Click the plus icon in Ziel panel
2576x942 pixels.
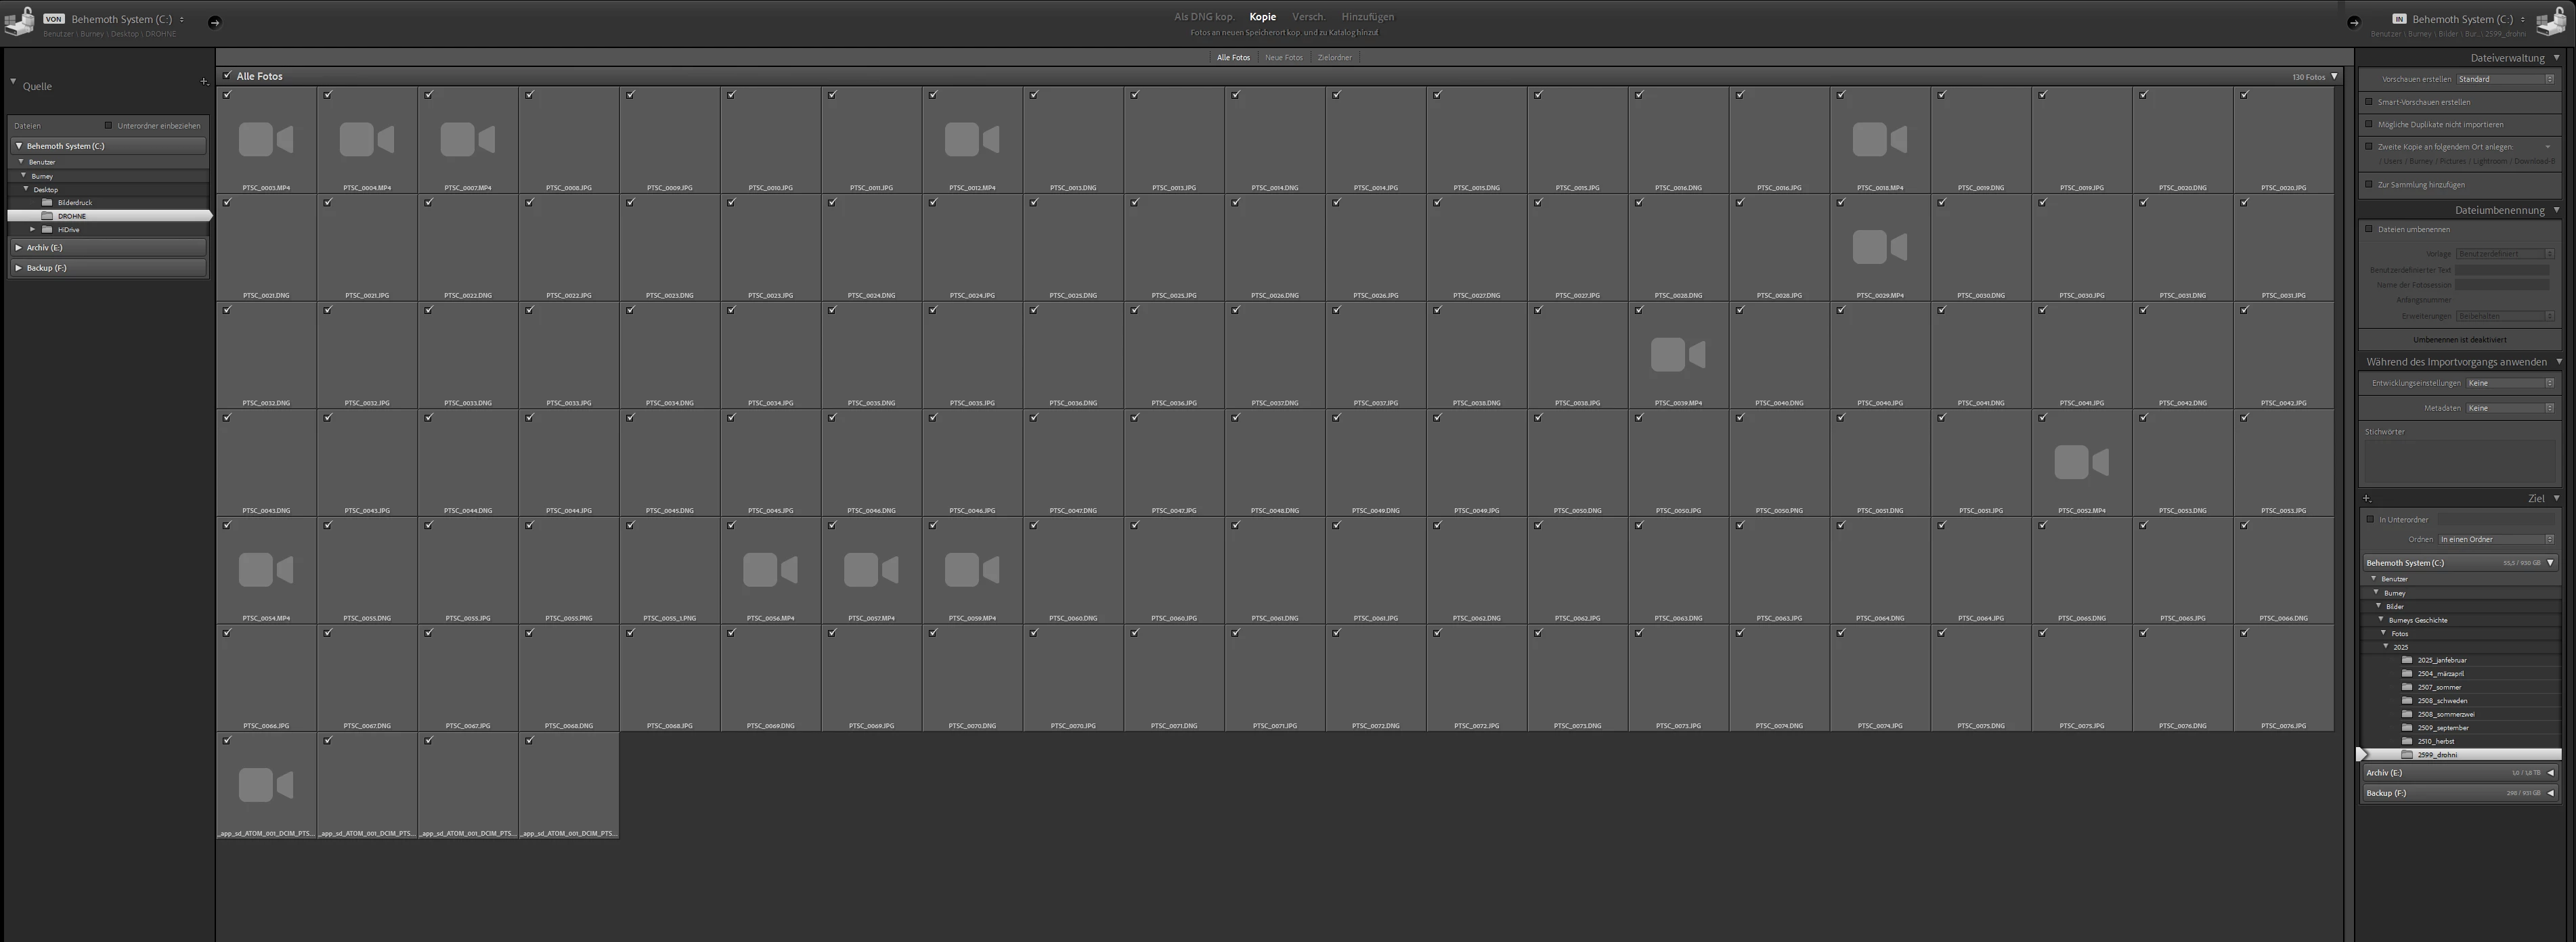2367,498
